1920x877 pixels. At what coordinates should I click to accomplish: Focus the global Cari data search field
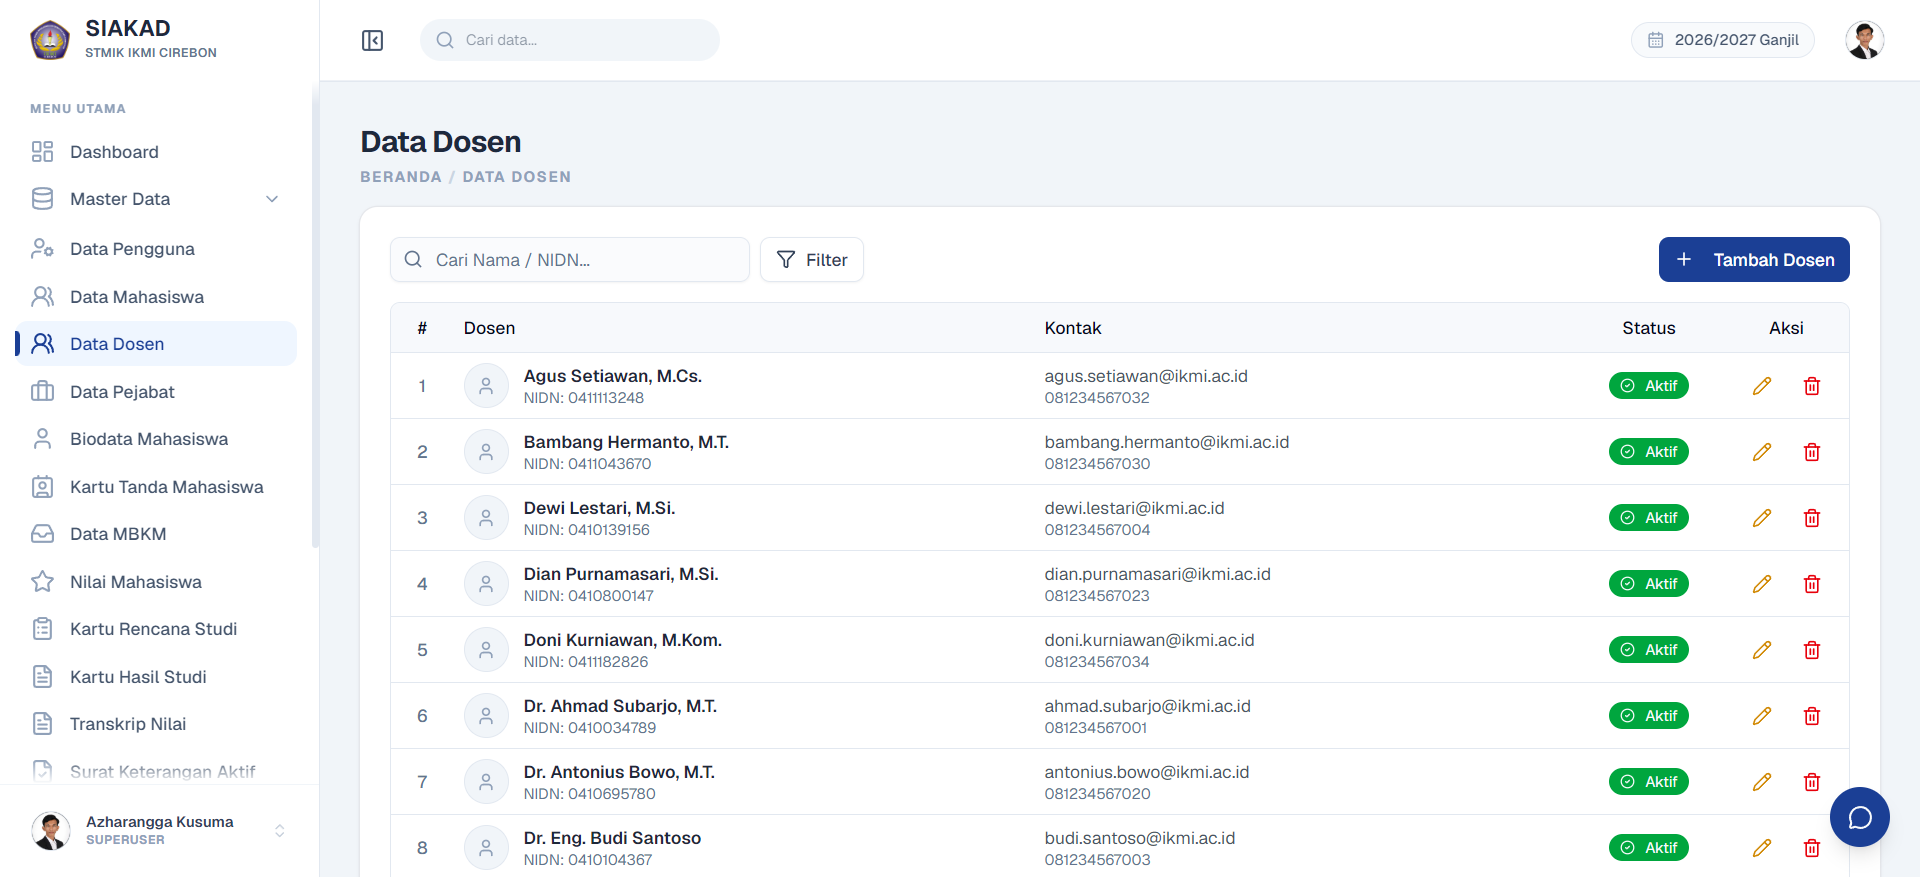[570, 40]
